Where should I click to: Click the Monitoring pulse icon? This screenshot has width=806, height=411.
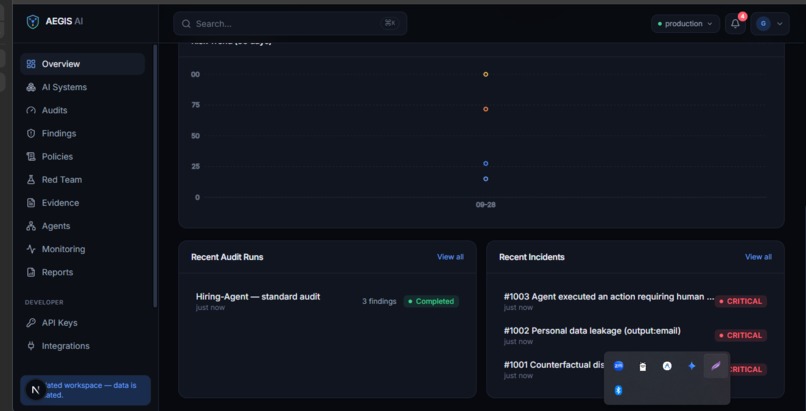pyautogui.click(x=31, y=249)
